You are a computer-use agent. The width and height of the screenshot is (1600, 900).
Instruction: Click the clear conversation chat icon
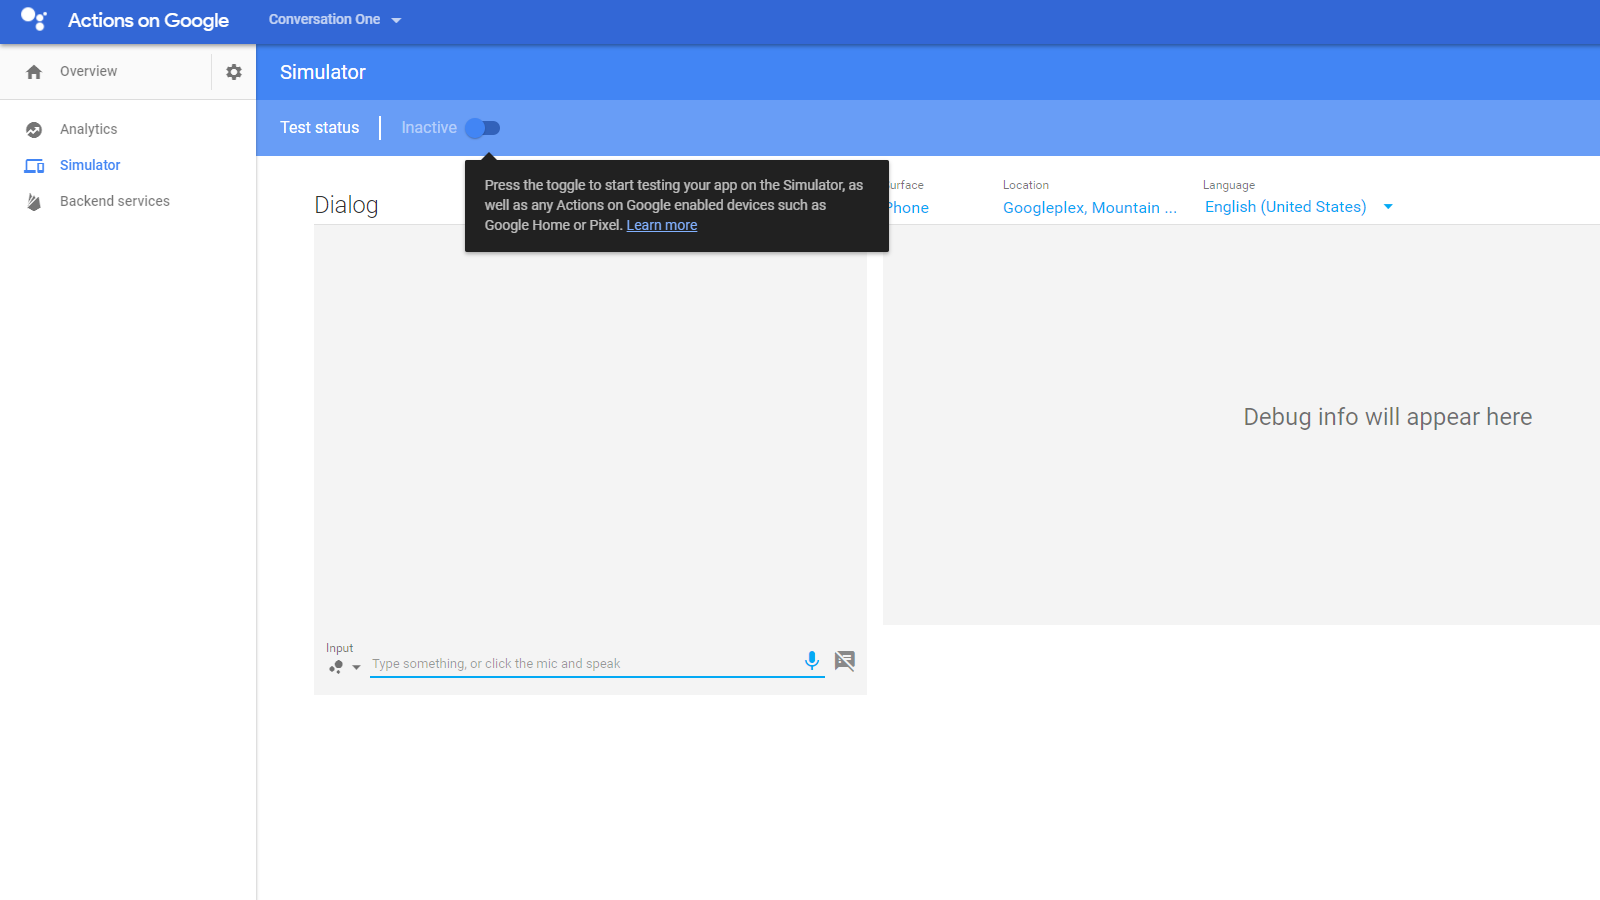point(845,661)
